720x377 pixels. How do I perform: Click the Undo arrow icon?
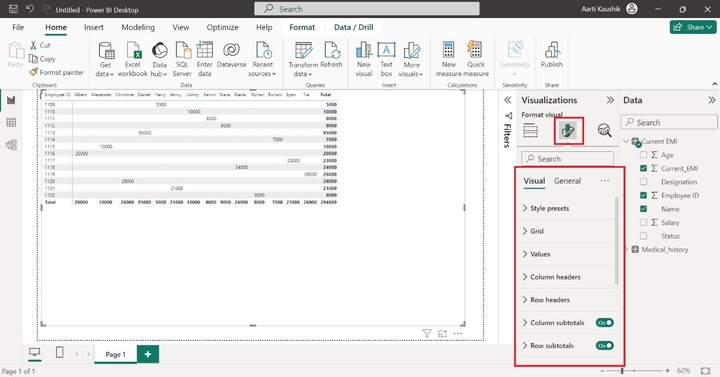pos(30,9)
